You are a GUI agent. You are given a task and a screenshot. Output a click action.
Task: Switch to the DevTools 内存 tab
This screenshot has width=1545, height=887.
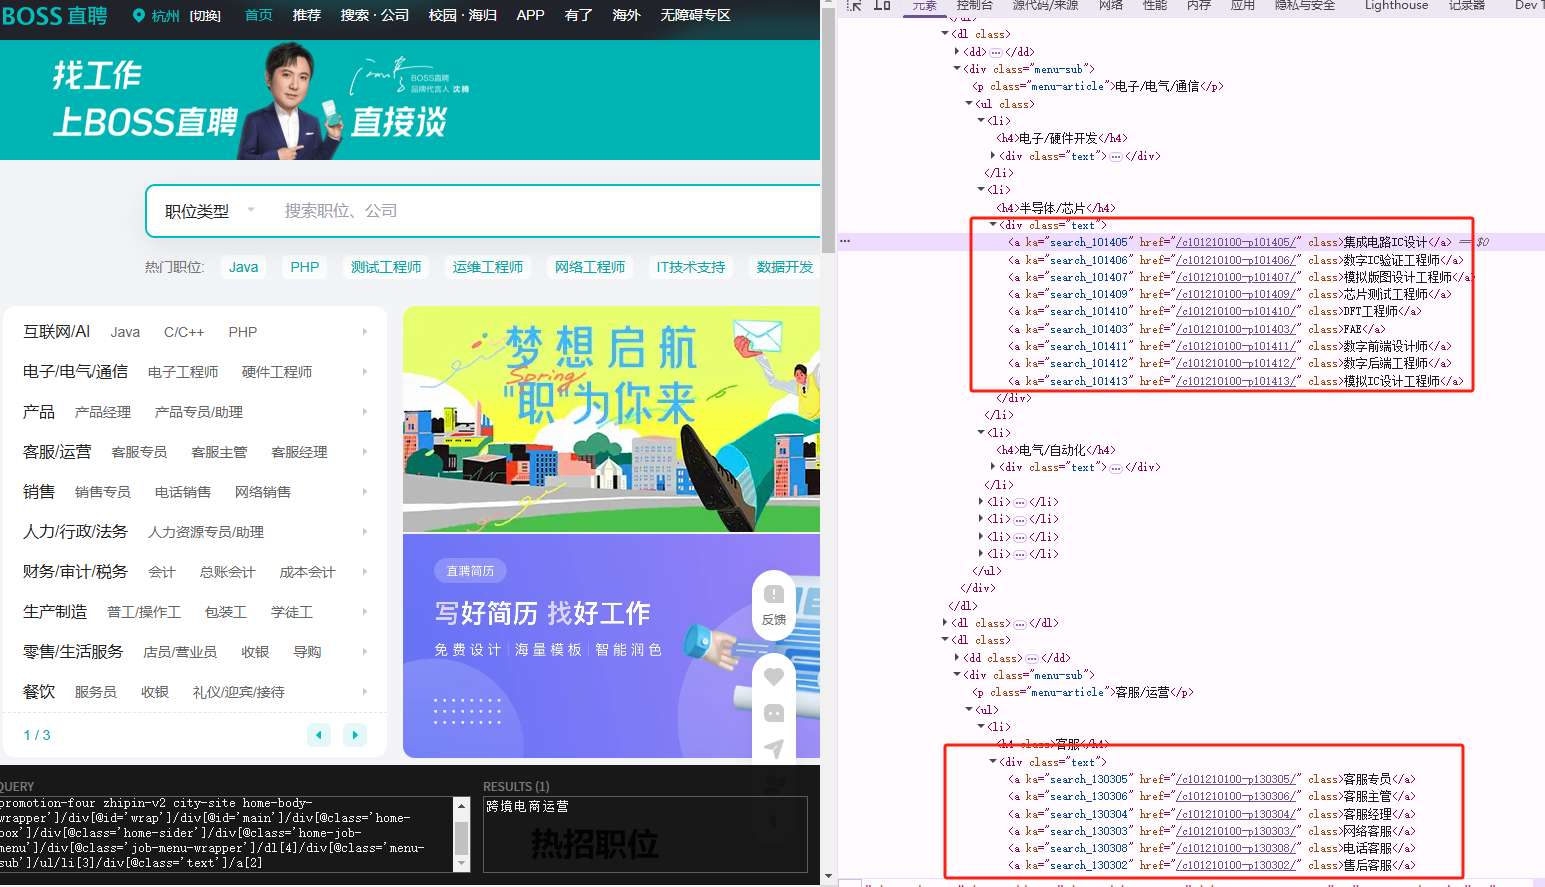point(1199,5)
